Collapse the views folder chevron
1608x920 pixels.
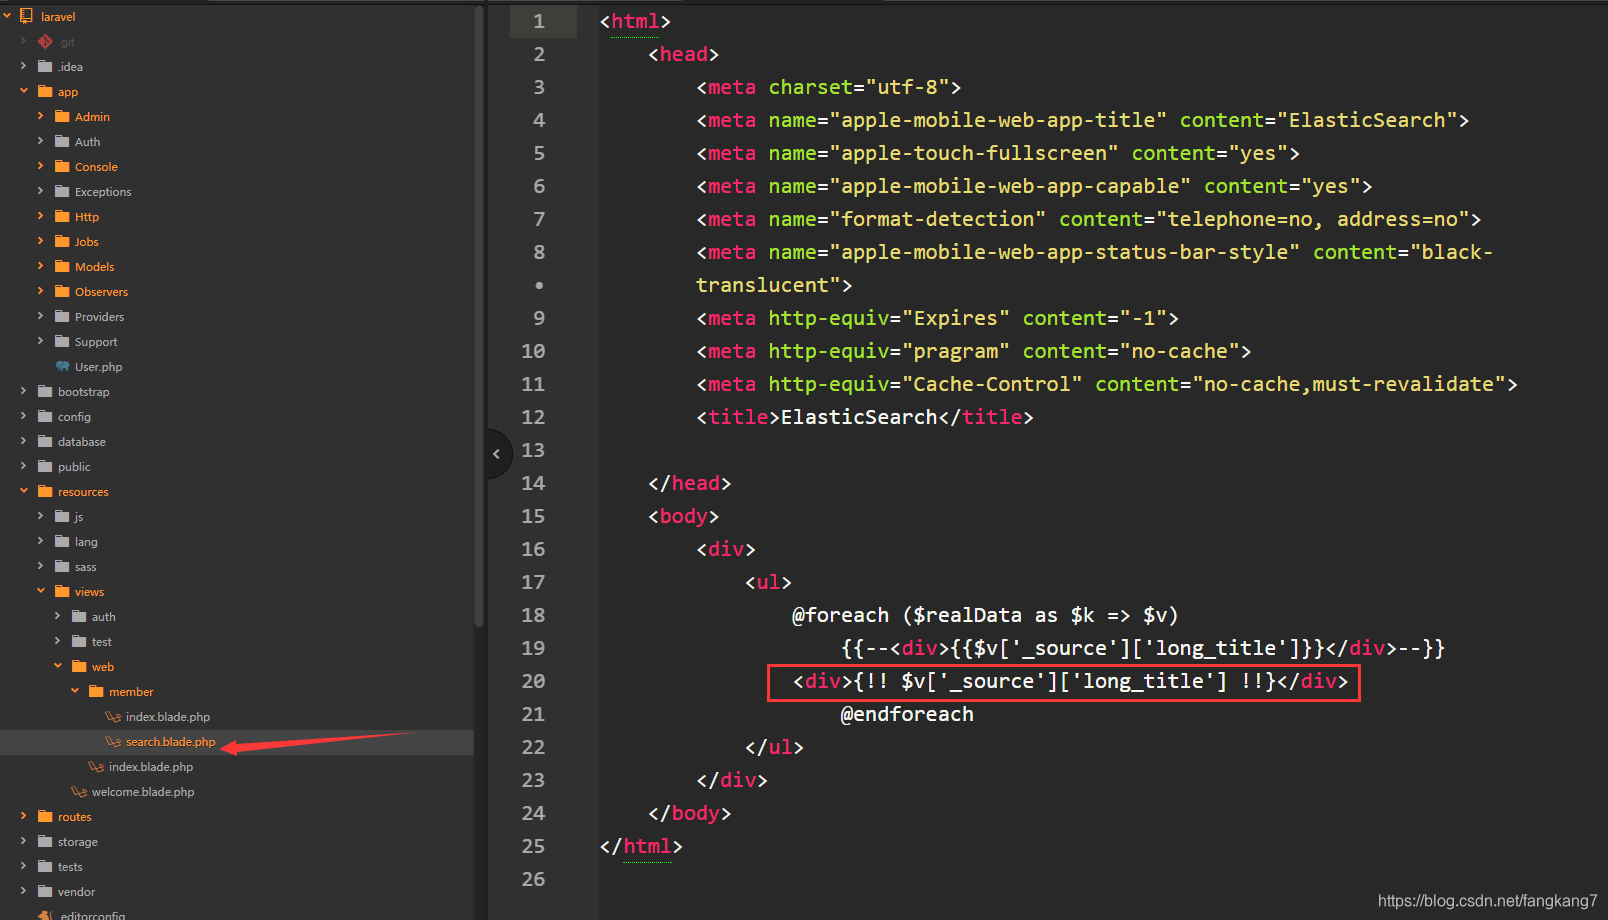(x=41, y=591)
